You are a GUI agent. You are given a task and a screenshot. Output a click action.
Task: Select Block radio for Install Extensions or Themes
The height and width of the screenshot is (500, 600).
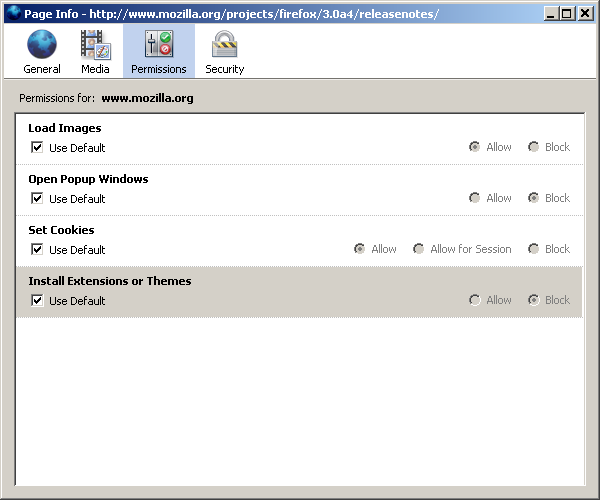[x=533, y=300]
